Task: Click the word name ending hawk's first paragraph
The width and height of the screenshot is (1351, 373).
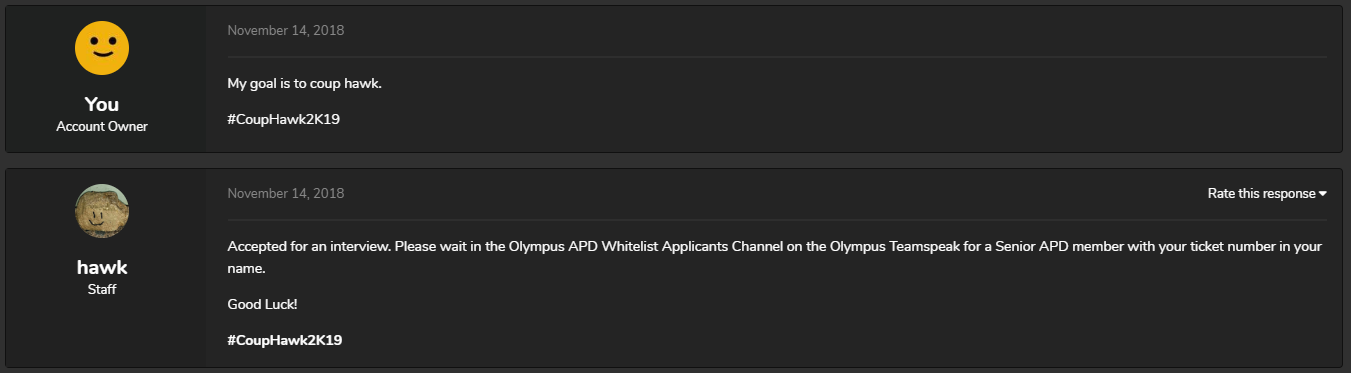Action: point(246,269)
